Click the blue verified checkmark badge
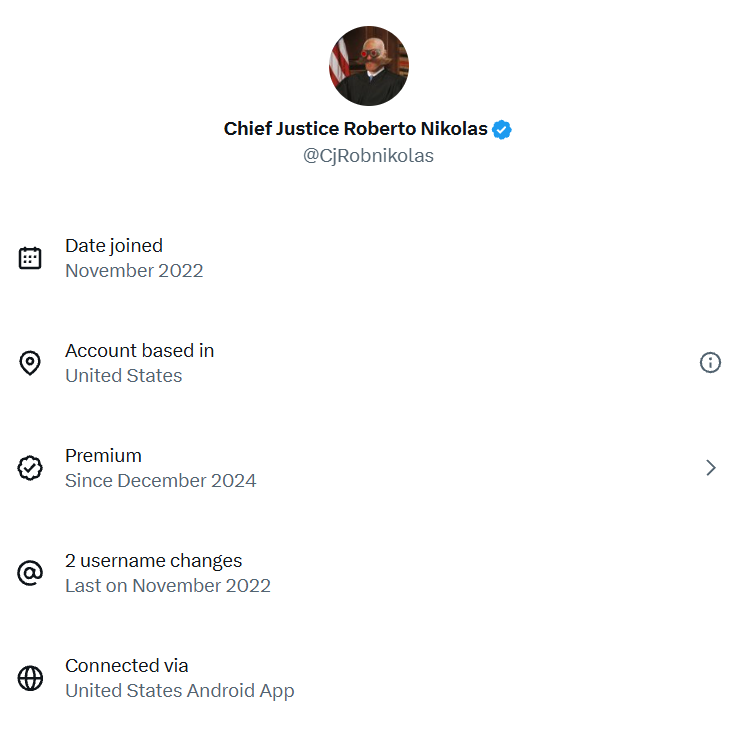This screenshot has height=732, width=739. tap(501, 130)
